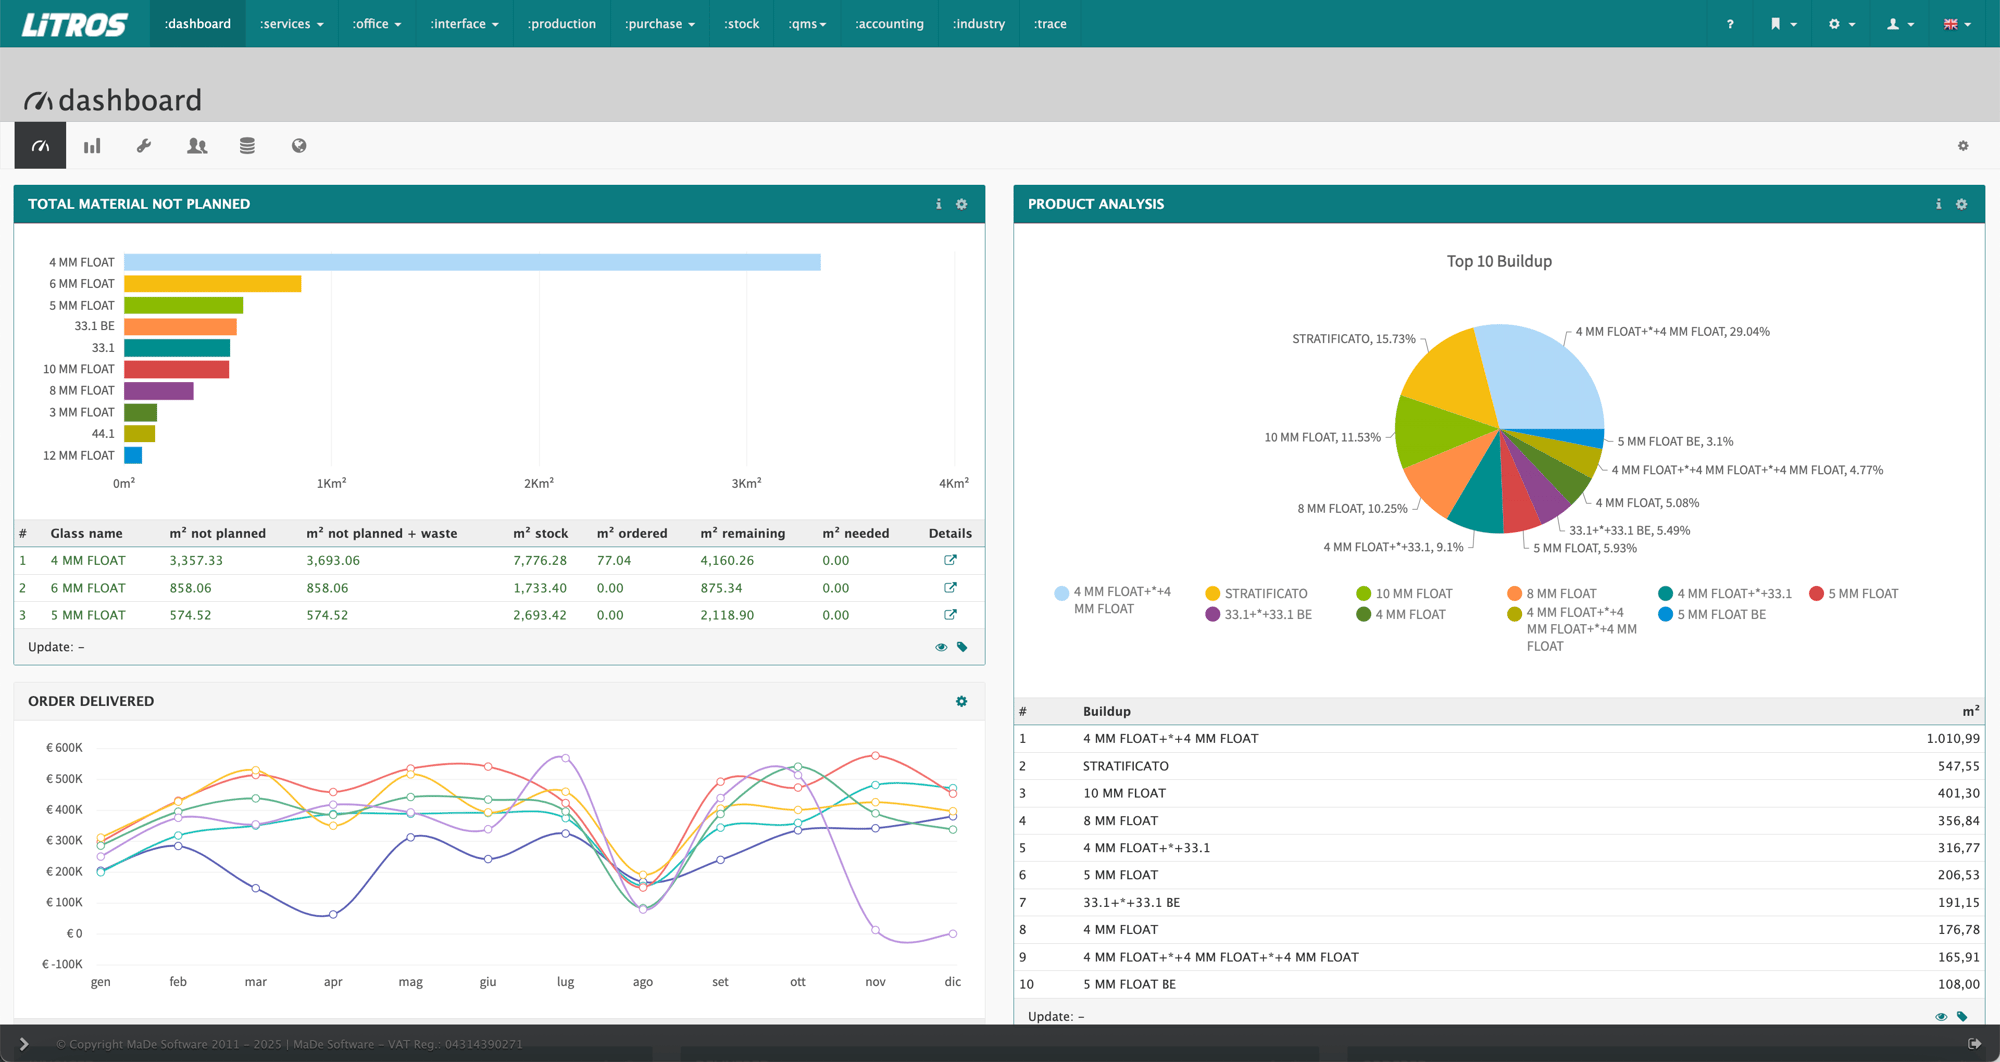Screen dimensions: 2000x1062
Task: Click the 4 MM FLOAT light blue bar
Action: tap(472, 262)
